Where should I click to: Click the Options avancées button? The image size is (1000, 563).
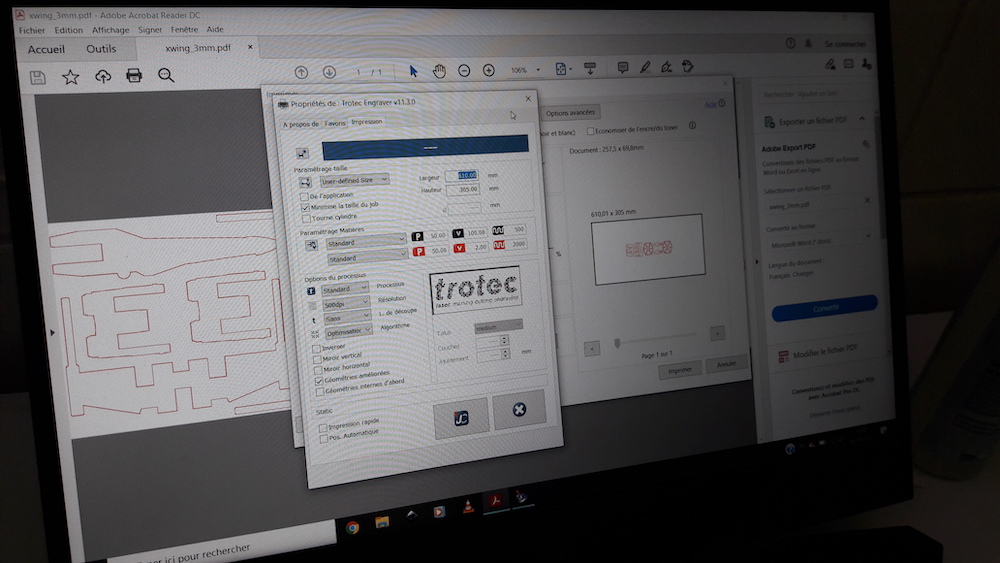pos(570,113)
